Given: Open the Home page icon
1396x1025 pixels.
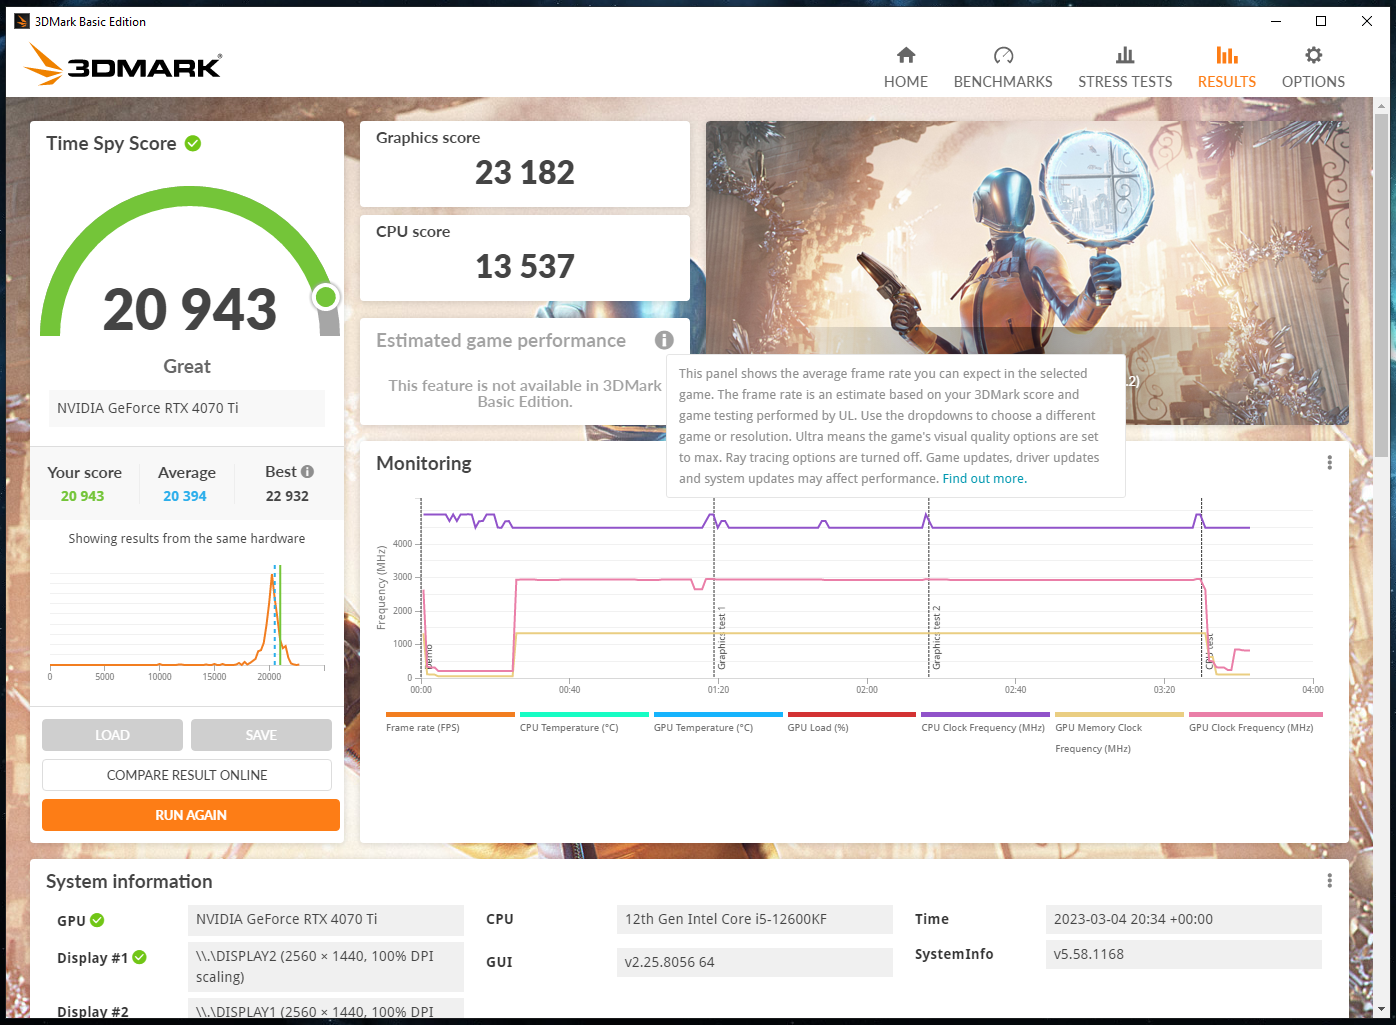Looking at the screenshot, I should 905,56.
